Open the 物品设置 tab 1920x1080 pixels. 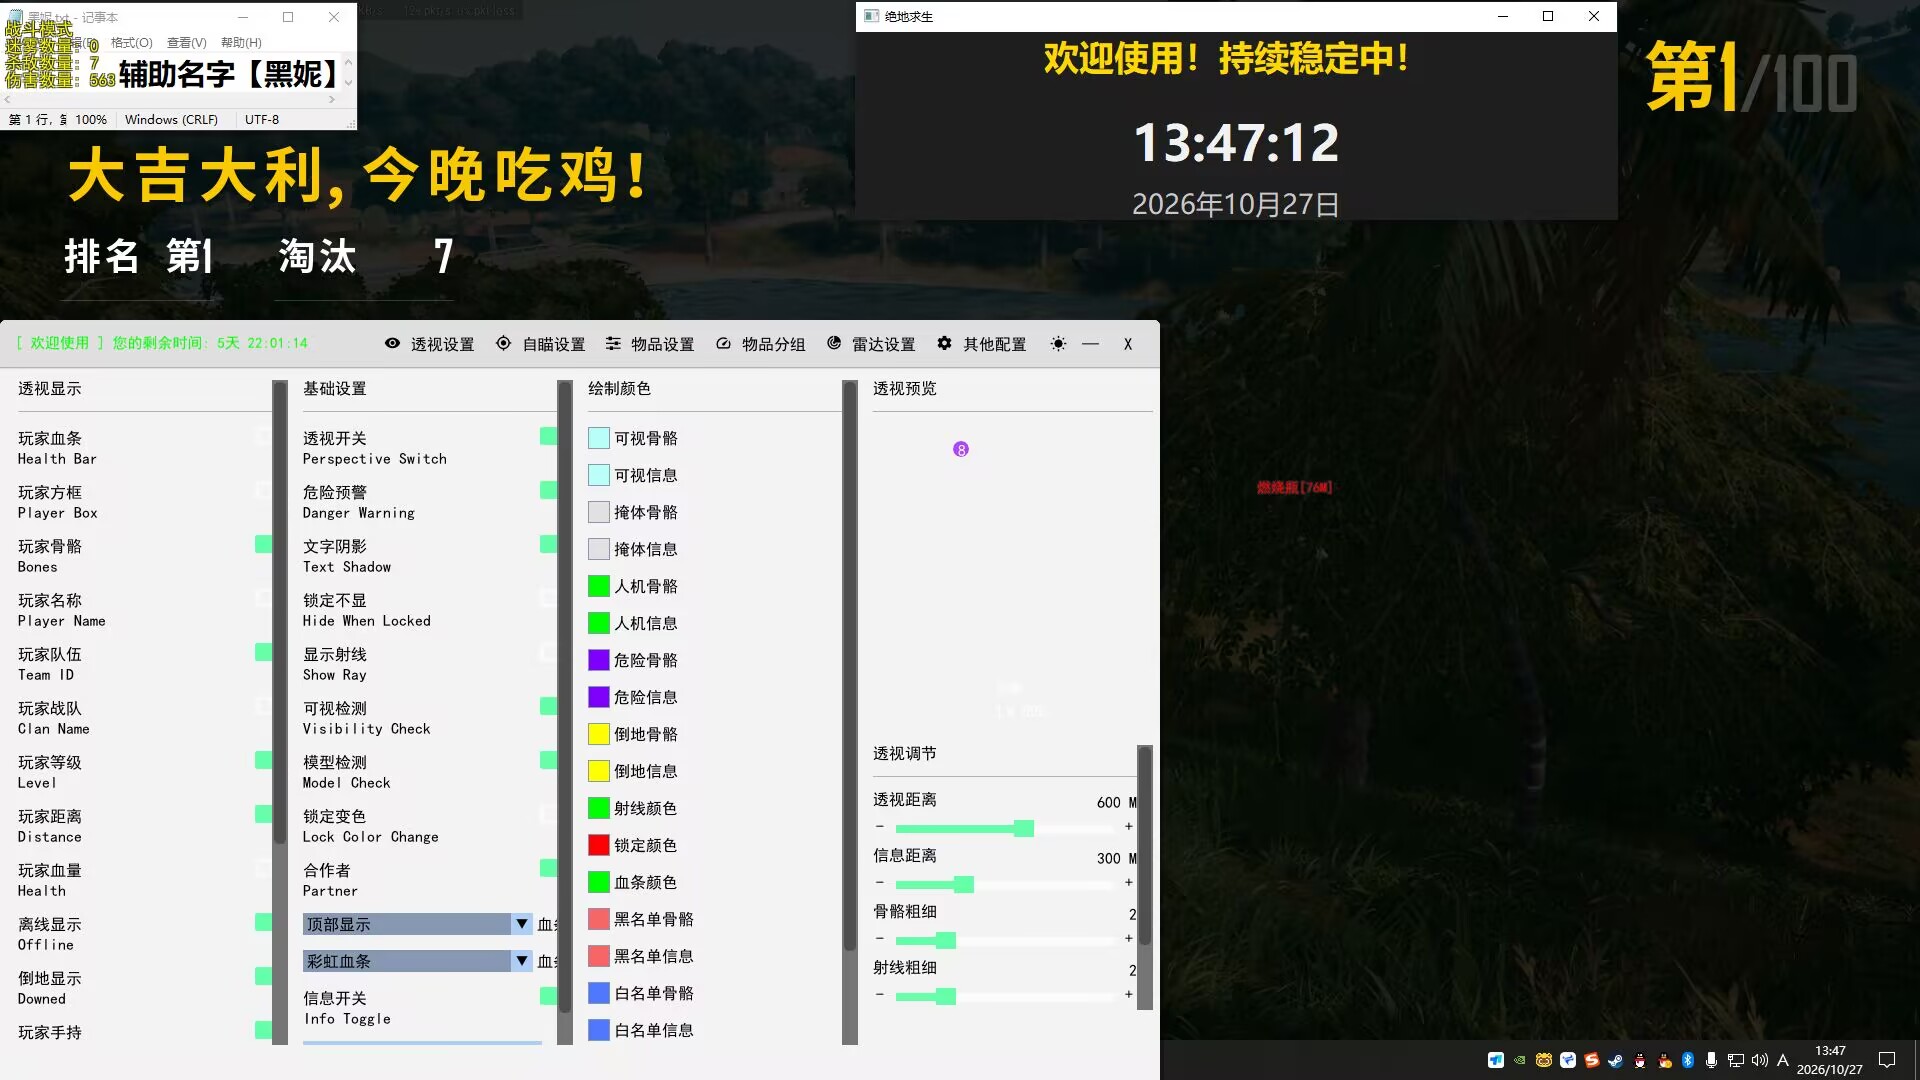click(650, 344)
